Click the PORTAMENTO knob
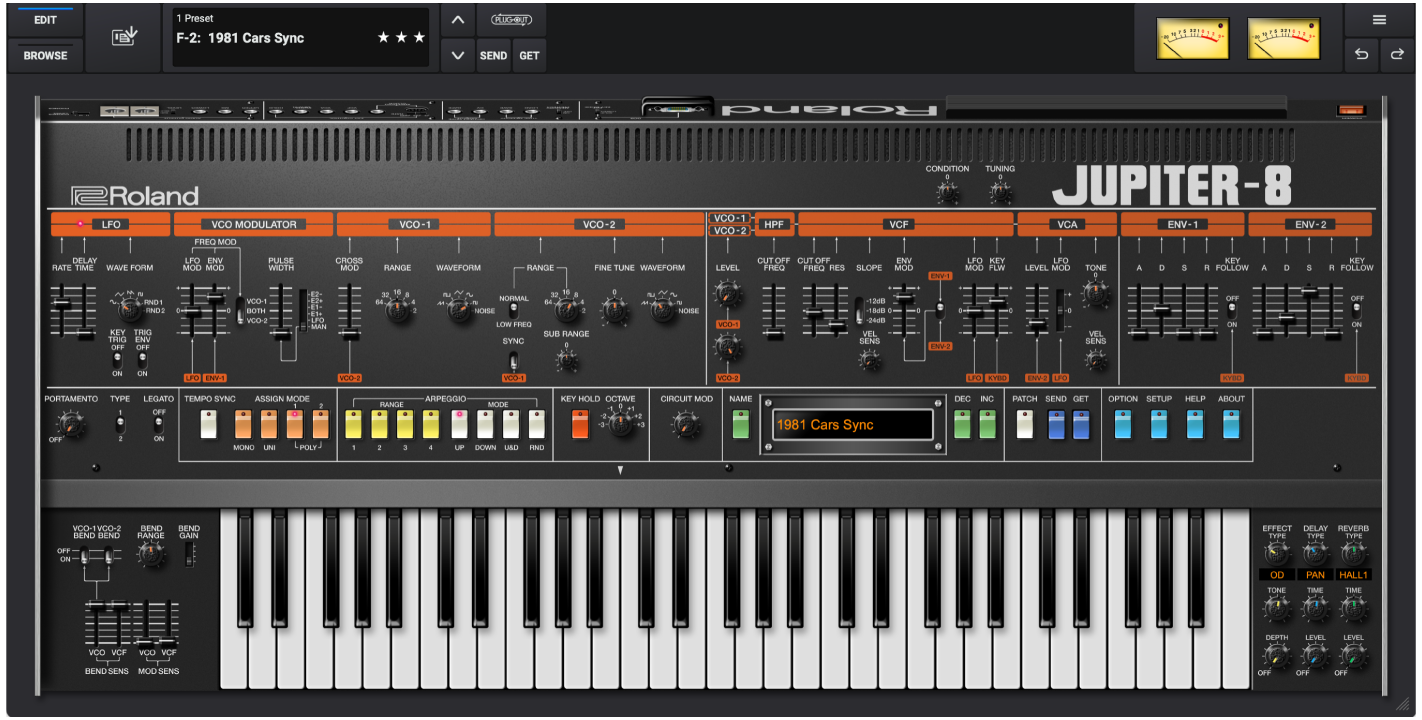This screenshot has width=1422, height=720. (73, 427)
